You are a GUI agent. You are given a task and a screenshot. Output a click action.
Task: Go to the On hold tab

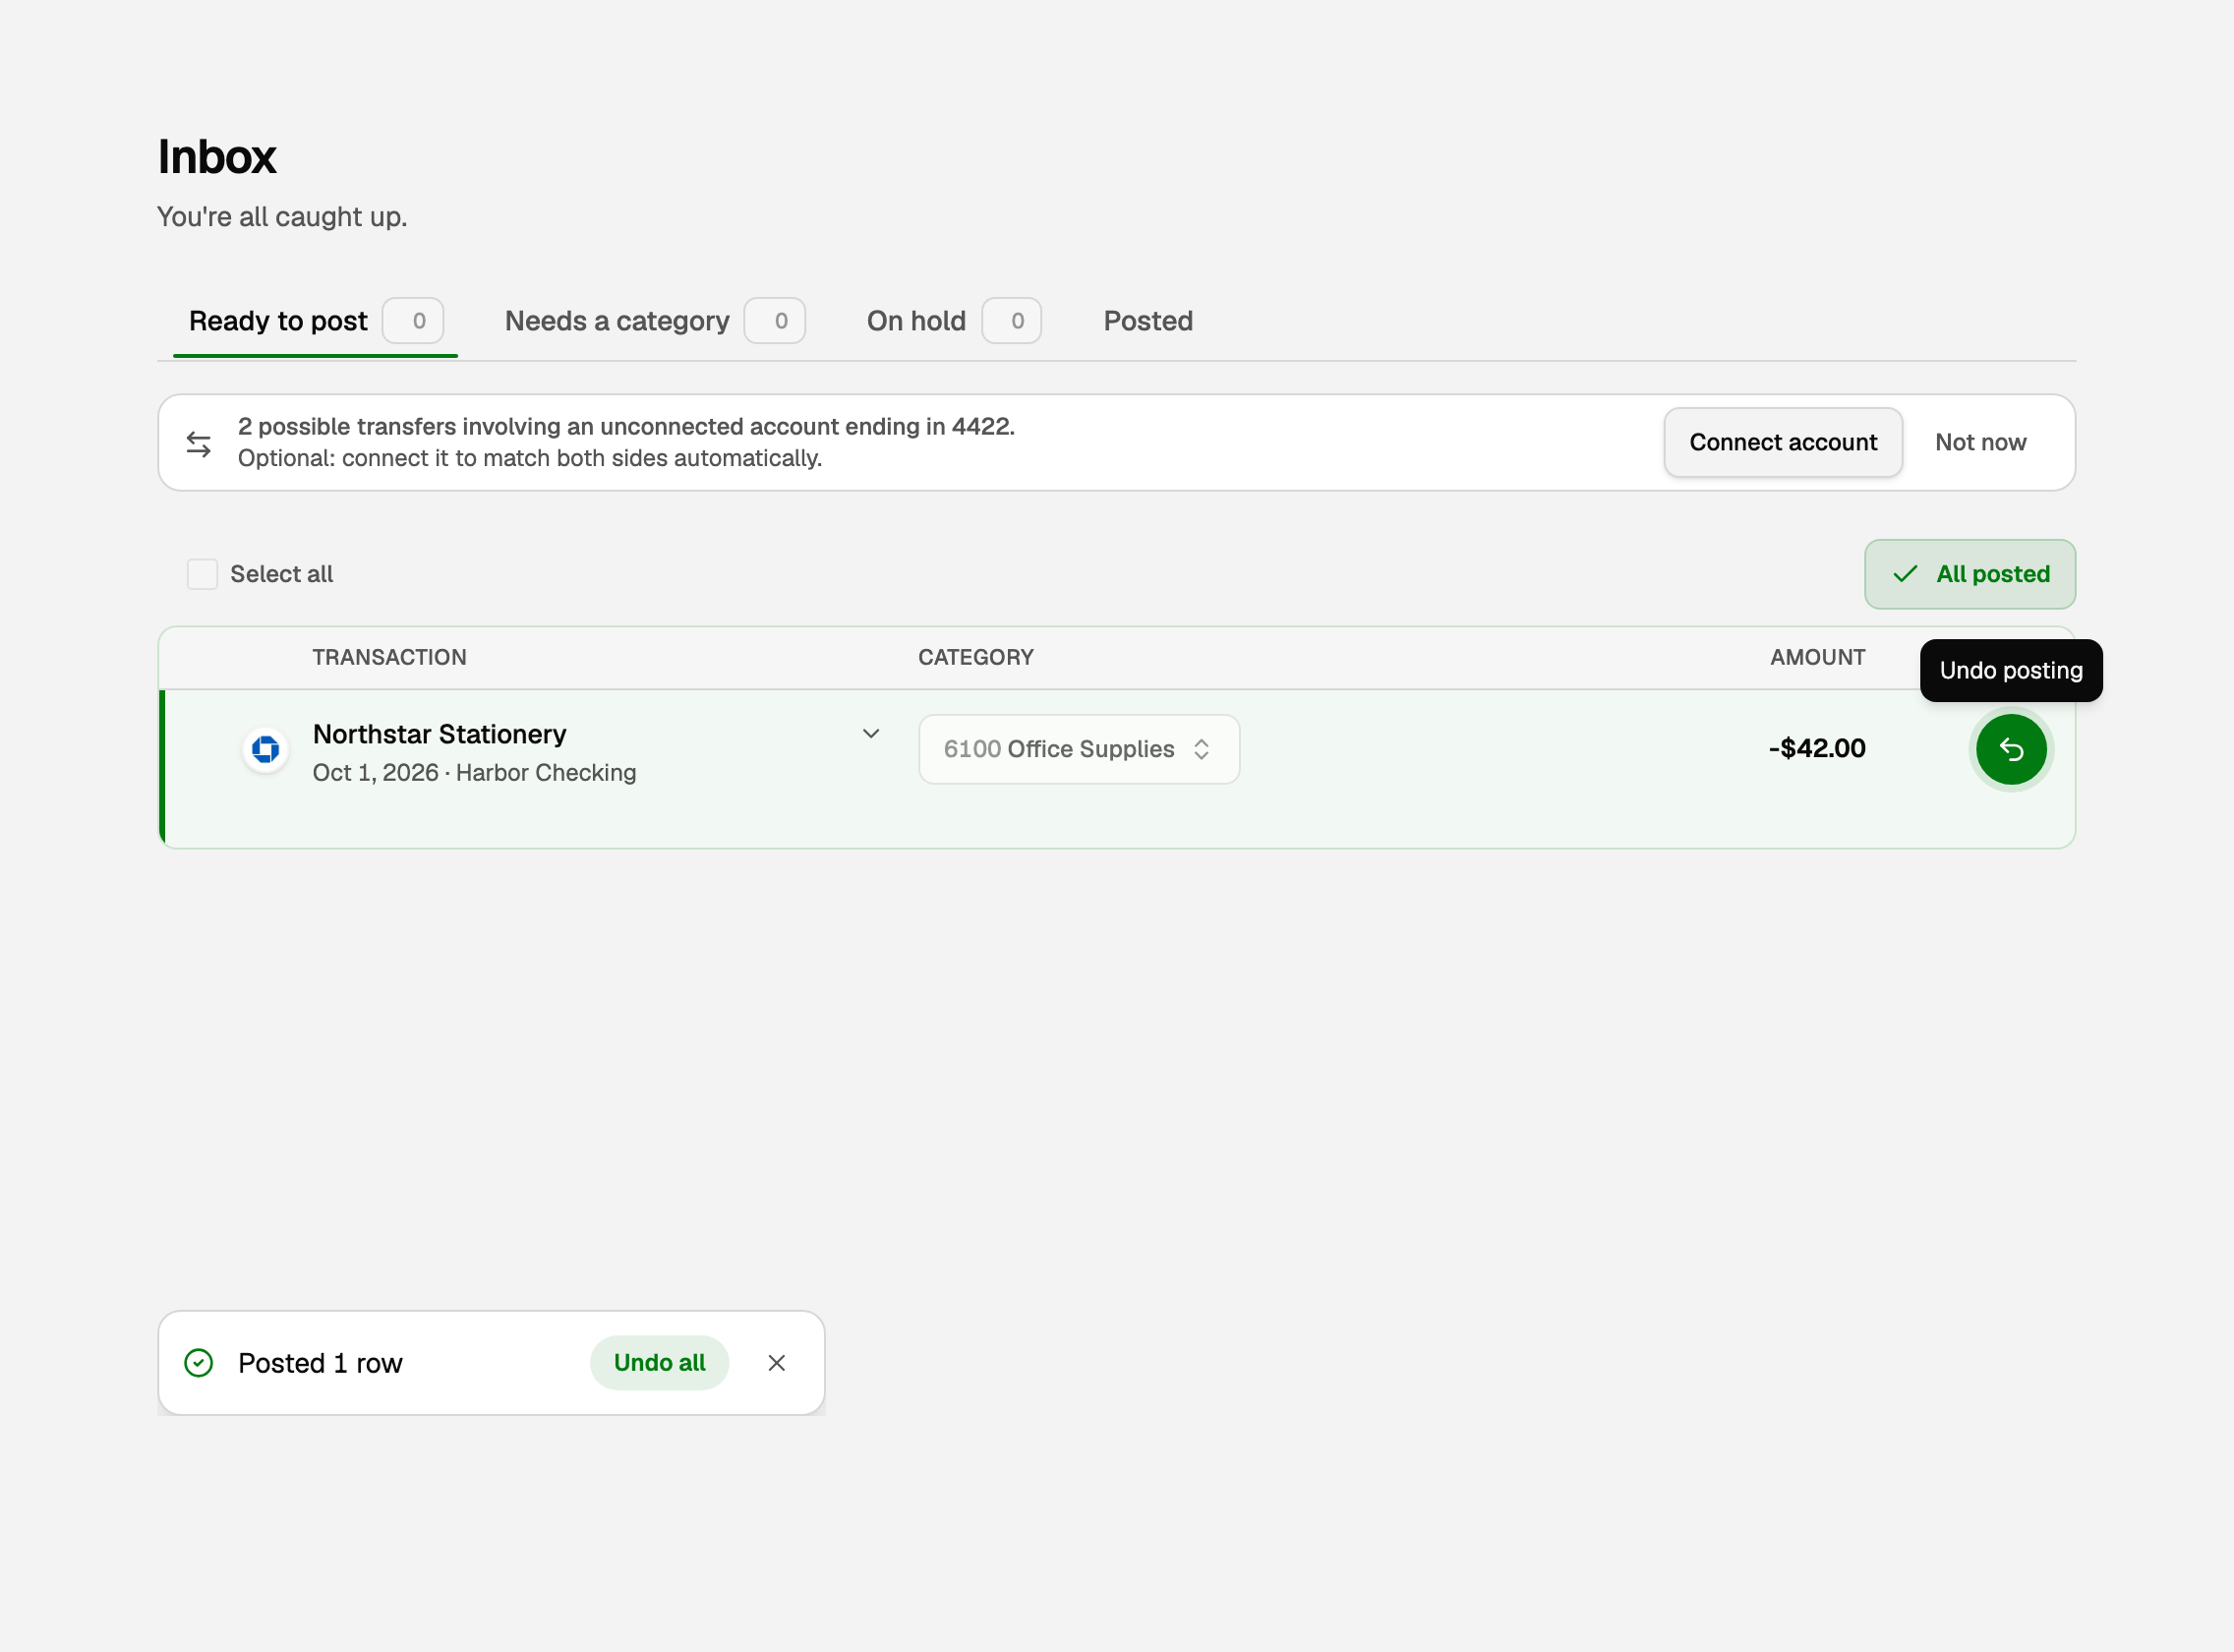coord(953,321)
